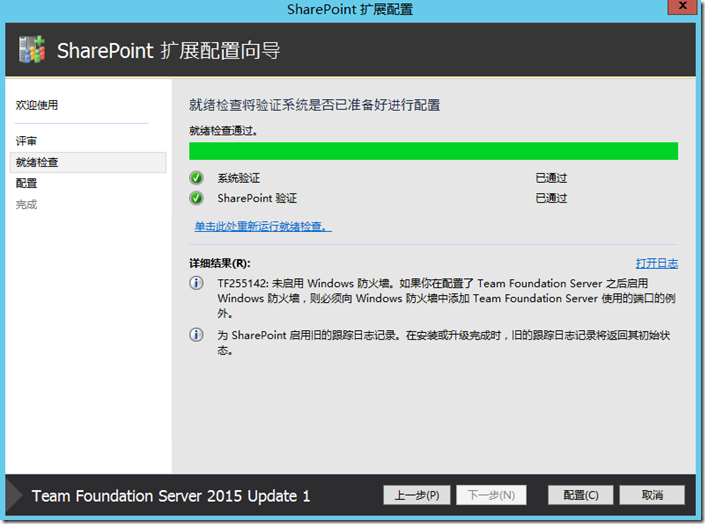Click the green check next to SharePoint 验证
This screenshot has height=524, width=705.
tap(196, 198)
